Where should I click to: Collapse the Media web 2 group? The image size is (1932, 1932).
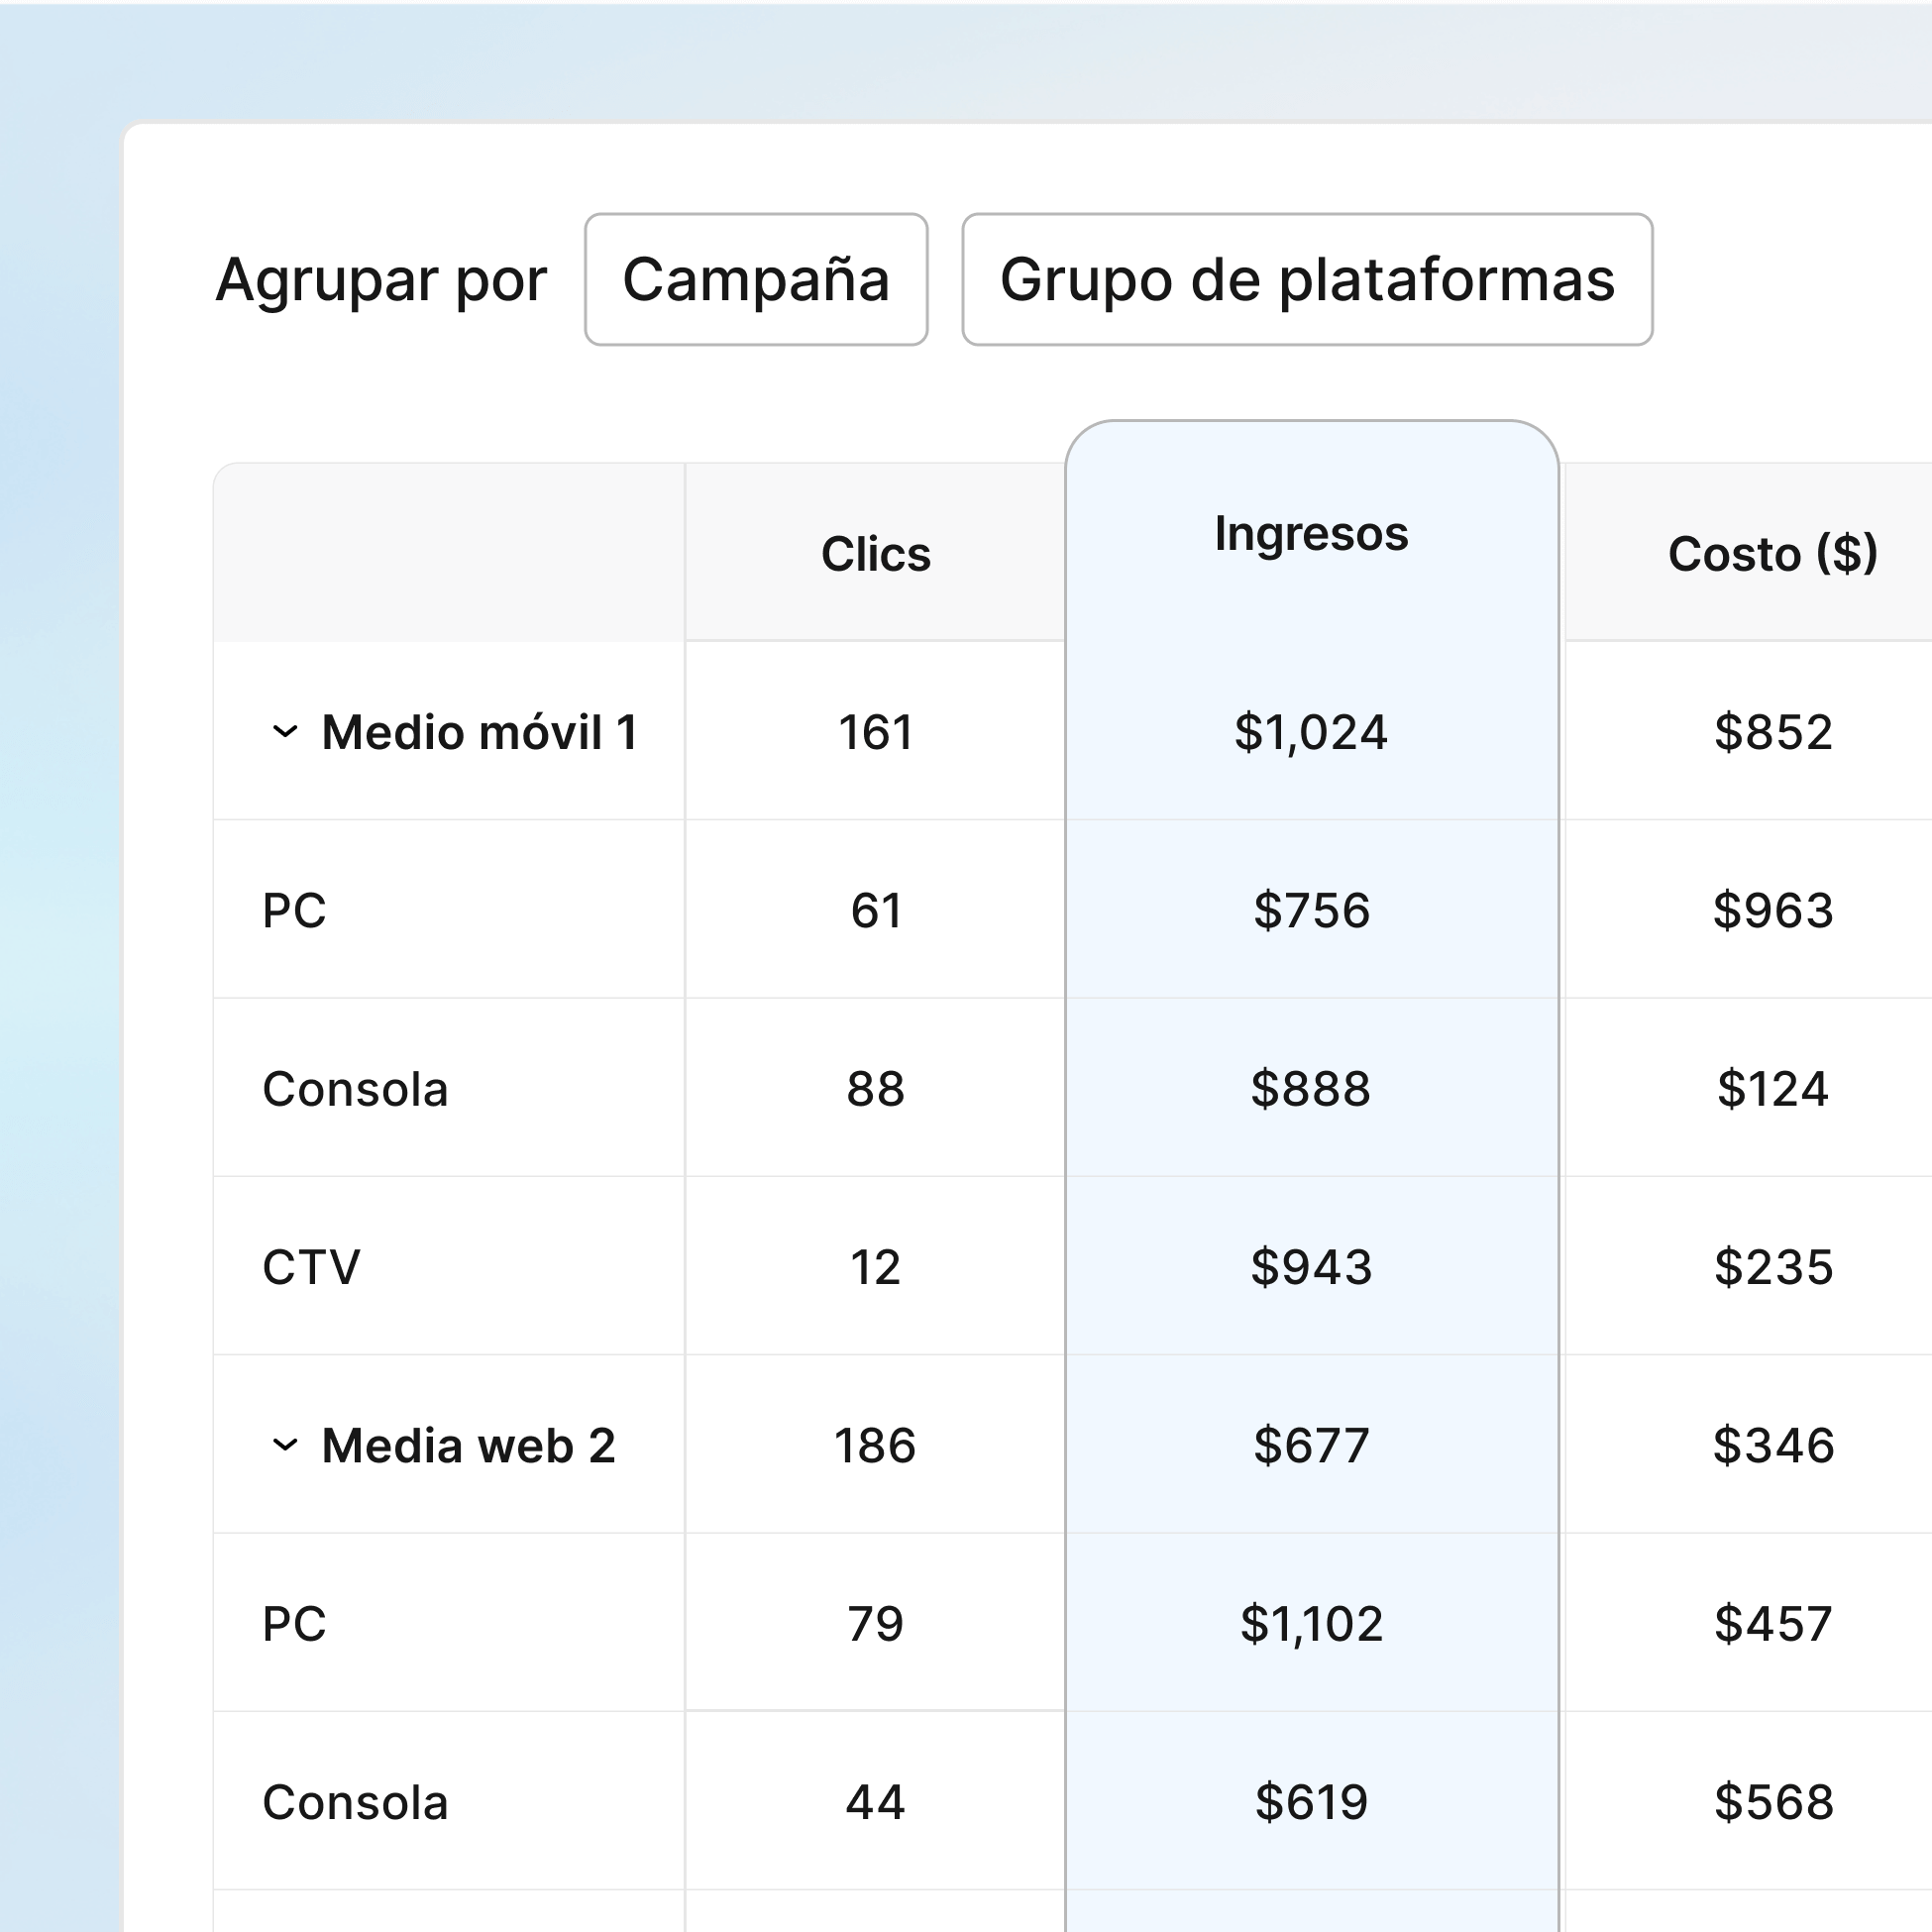[x=285, y=1444]
